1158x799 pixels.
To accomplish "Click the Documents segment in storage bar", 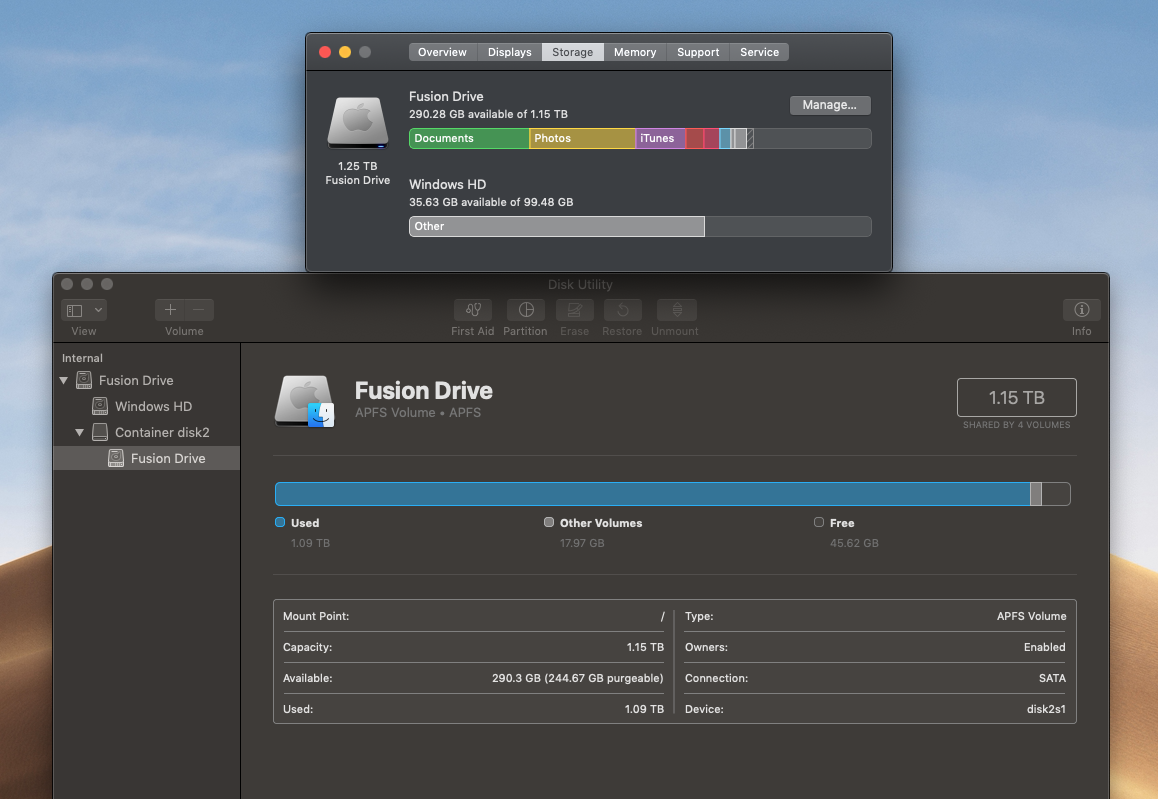I will [469, 138].
